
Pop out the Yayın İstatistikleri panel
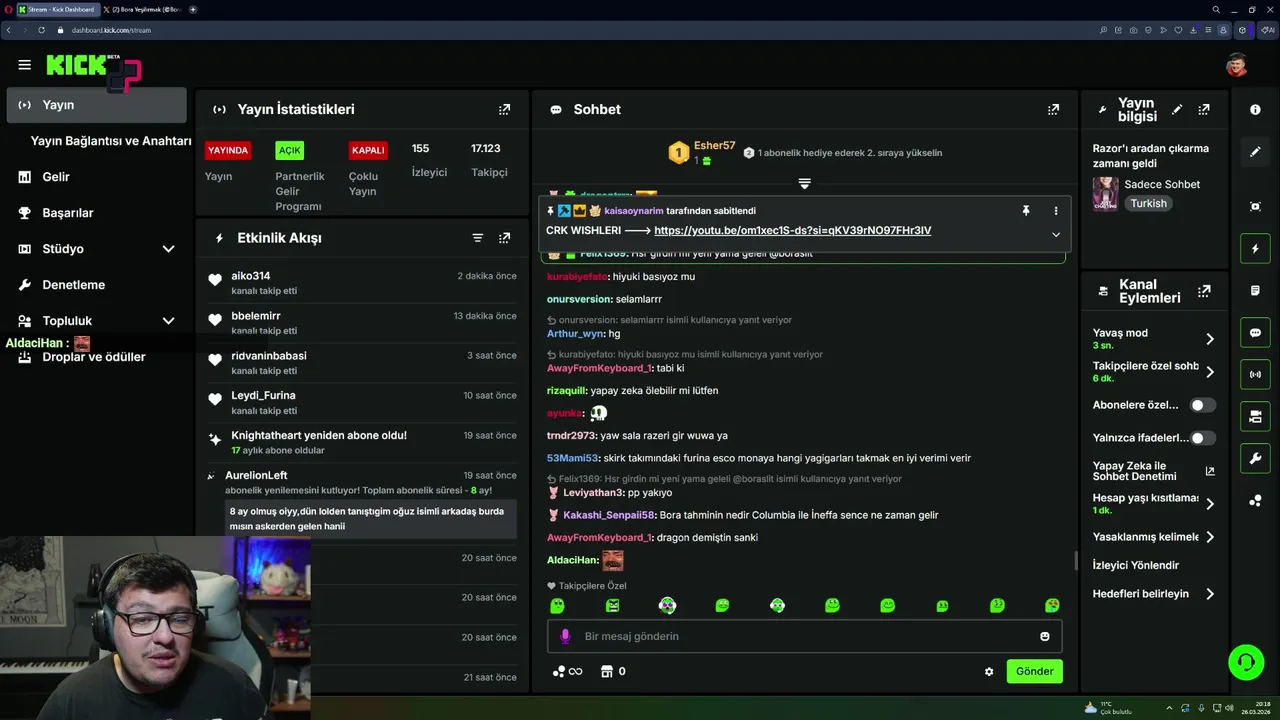coord(504,109)
